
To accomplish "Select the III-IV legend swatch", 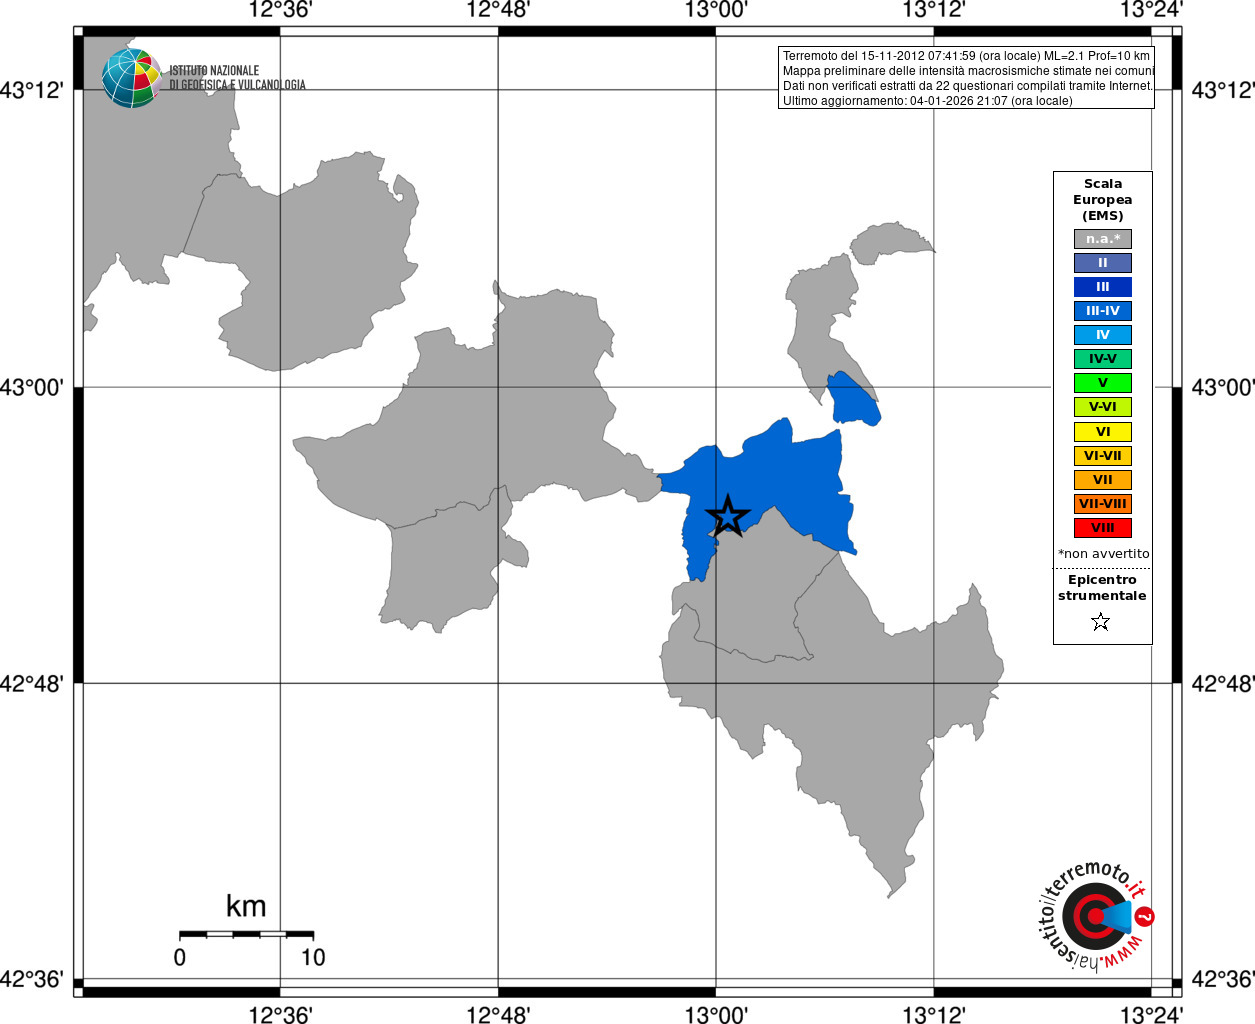I will click(x=1103, y=311).
